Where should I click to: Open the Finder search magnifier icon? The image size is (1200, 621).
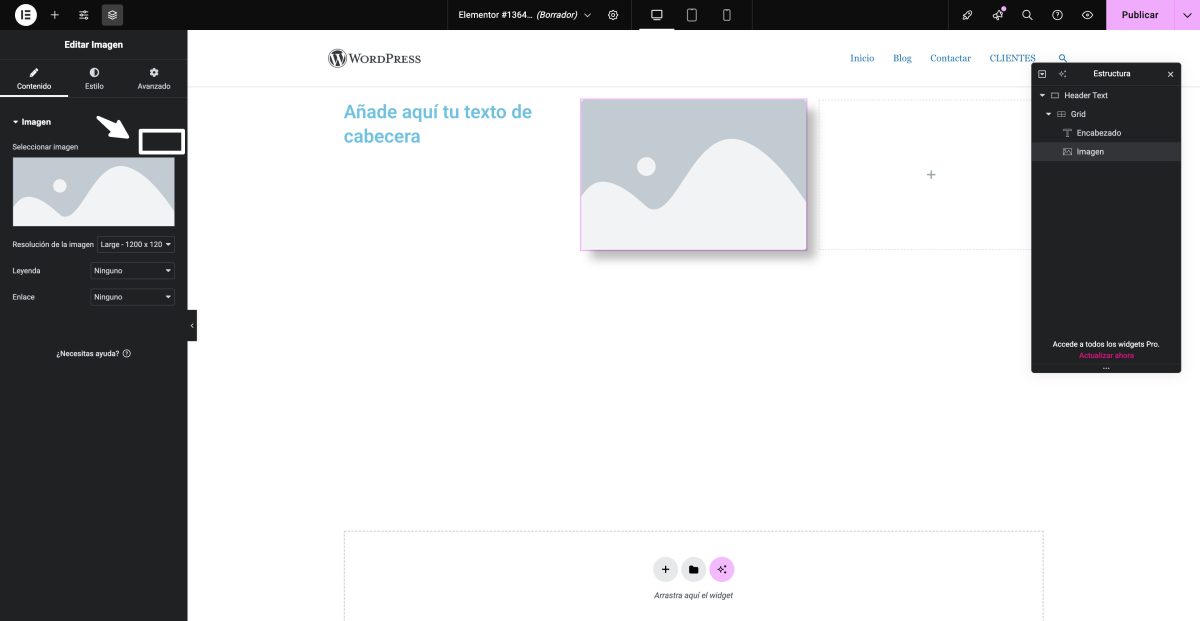coord(1027,15)
